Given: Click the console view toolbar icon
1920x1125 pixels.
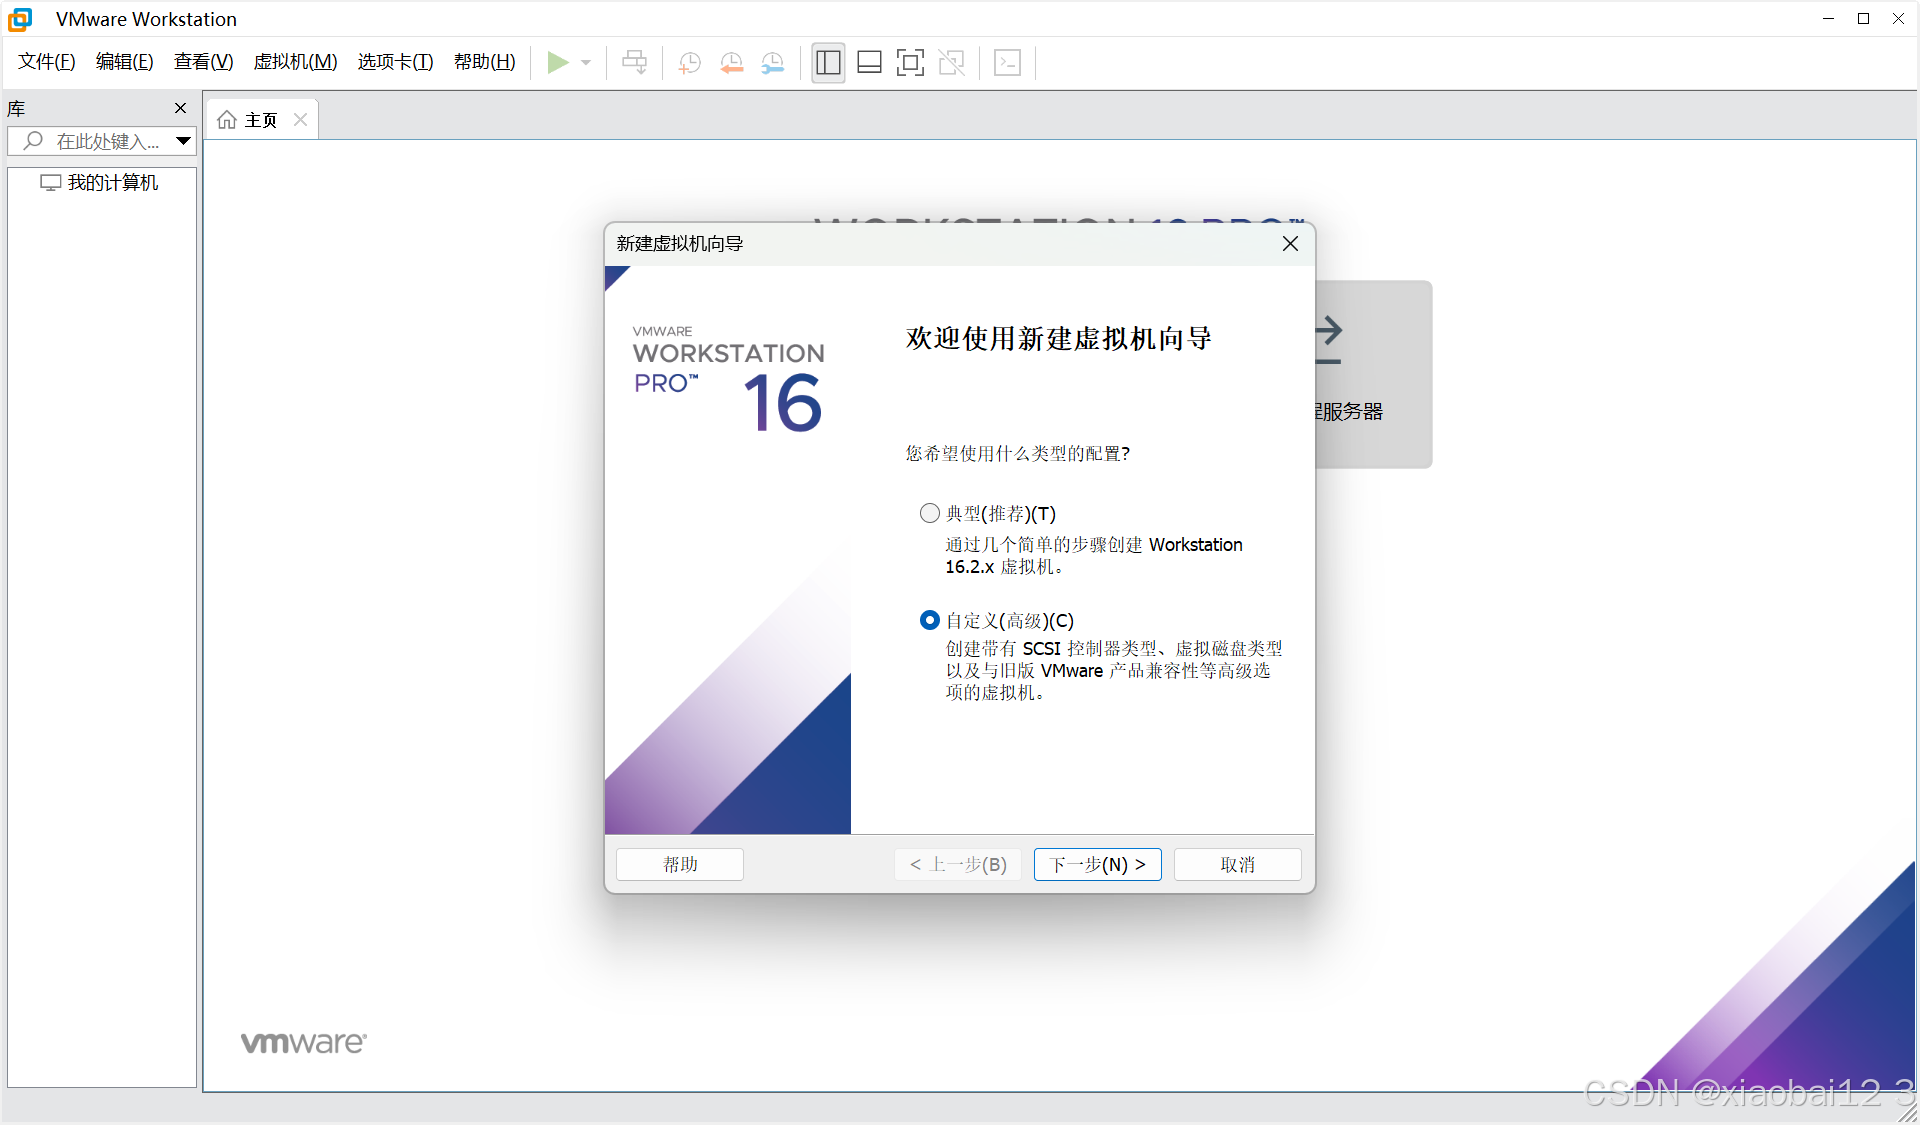Looking at the screenshot, I should 1007,62.
